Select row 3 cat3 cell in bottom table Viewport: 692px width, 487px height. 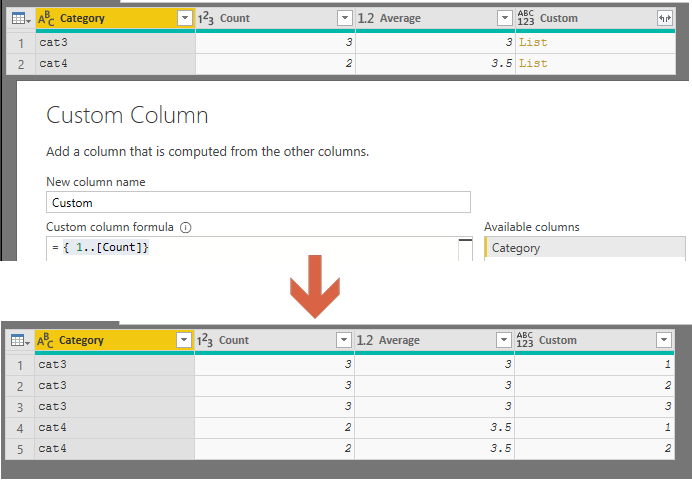(x=115, y=407)
